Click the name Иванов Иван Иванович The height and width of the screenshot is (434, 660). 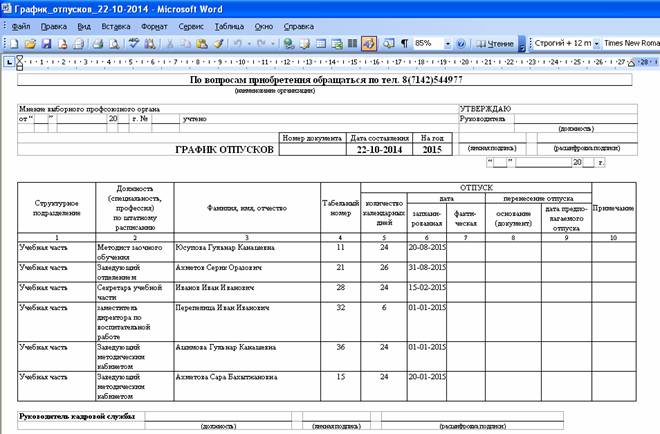tap(215, 288)
